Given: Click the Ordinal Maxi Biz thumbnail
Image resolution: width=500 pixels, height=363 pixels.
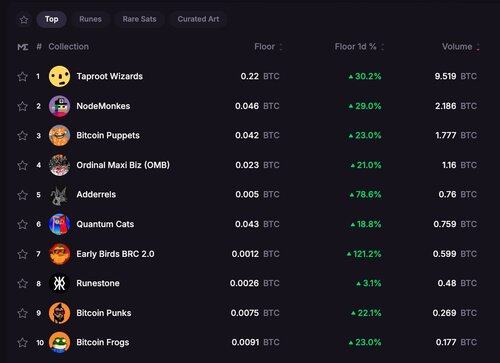Looking at the screenshot, I should 60,165.
